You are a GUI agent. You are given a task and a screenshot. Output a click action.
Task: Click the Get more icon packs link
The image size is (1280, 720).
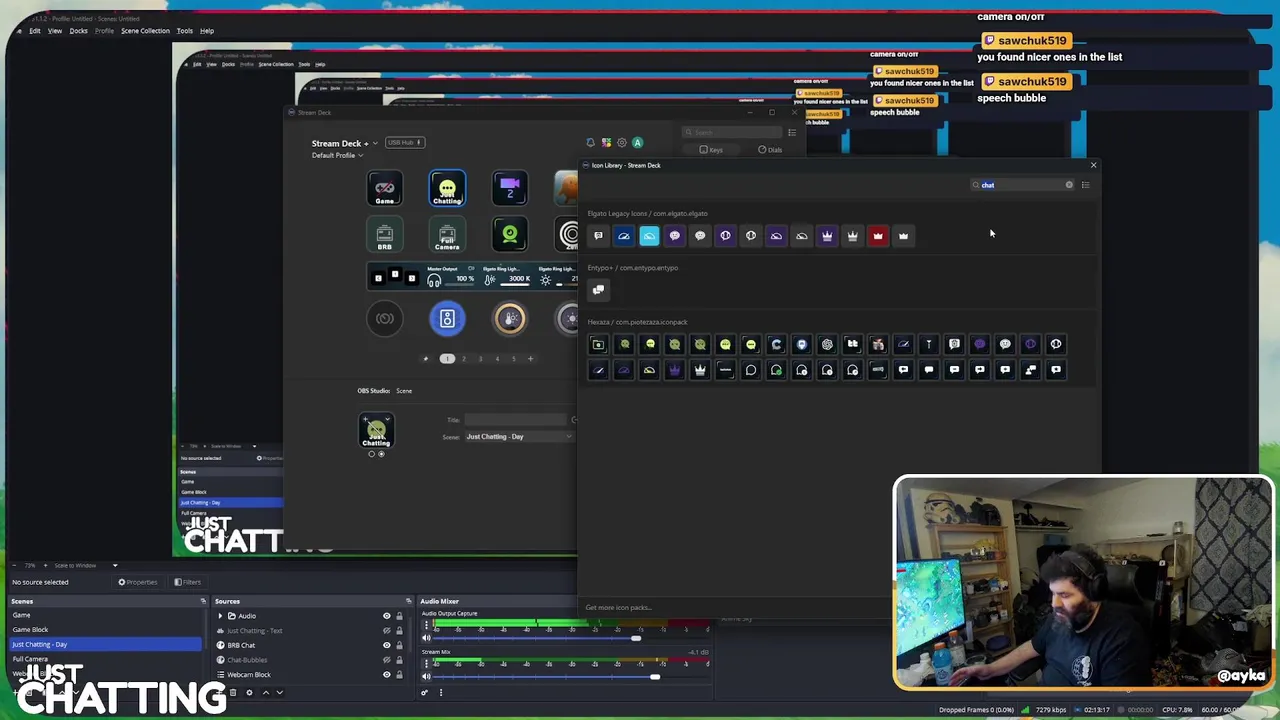click(618, 608)
